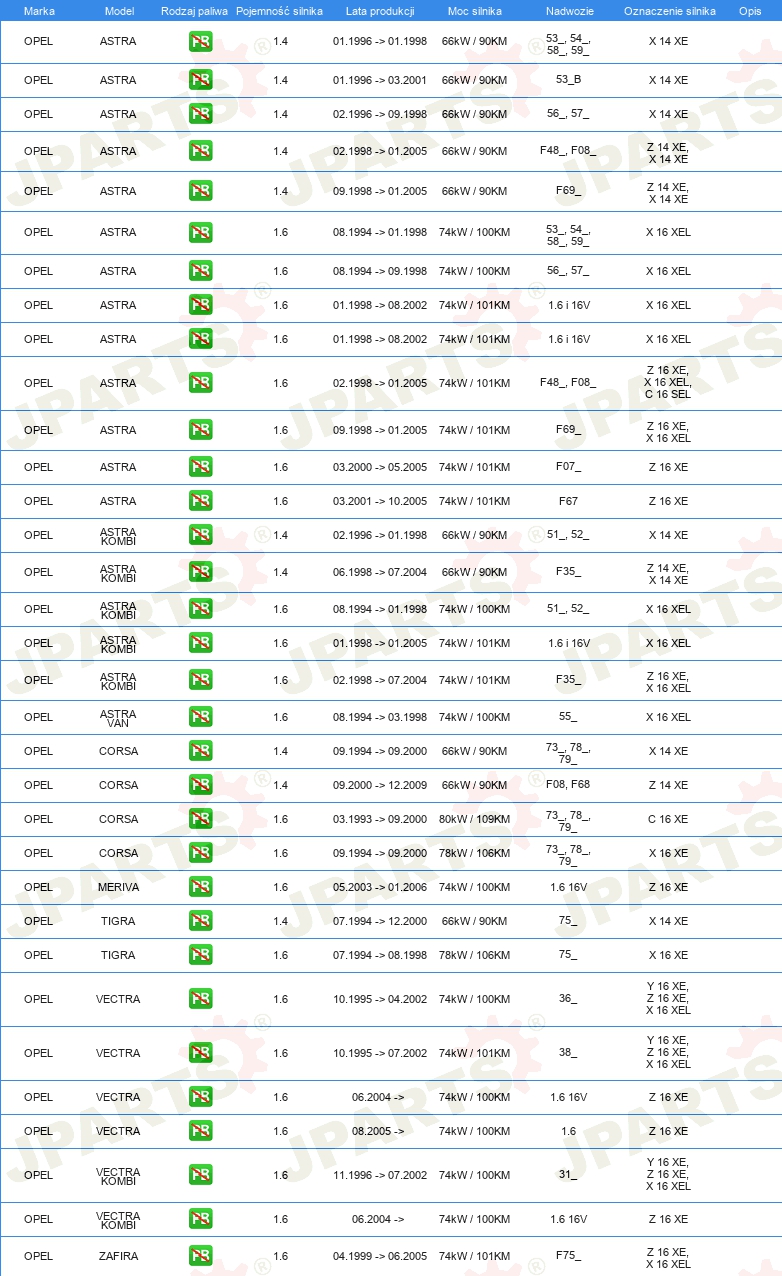Click the engine code C 16 XE cell
782x1276 pixels.
point(668,819)
